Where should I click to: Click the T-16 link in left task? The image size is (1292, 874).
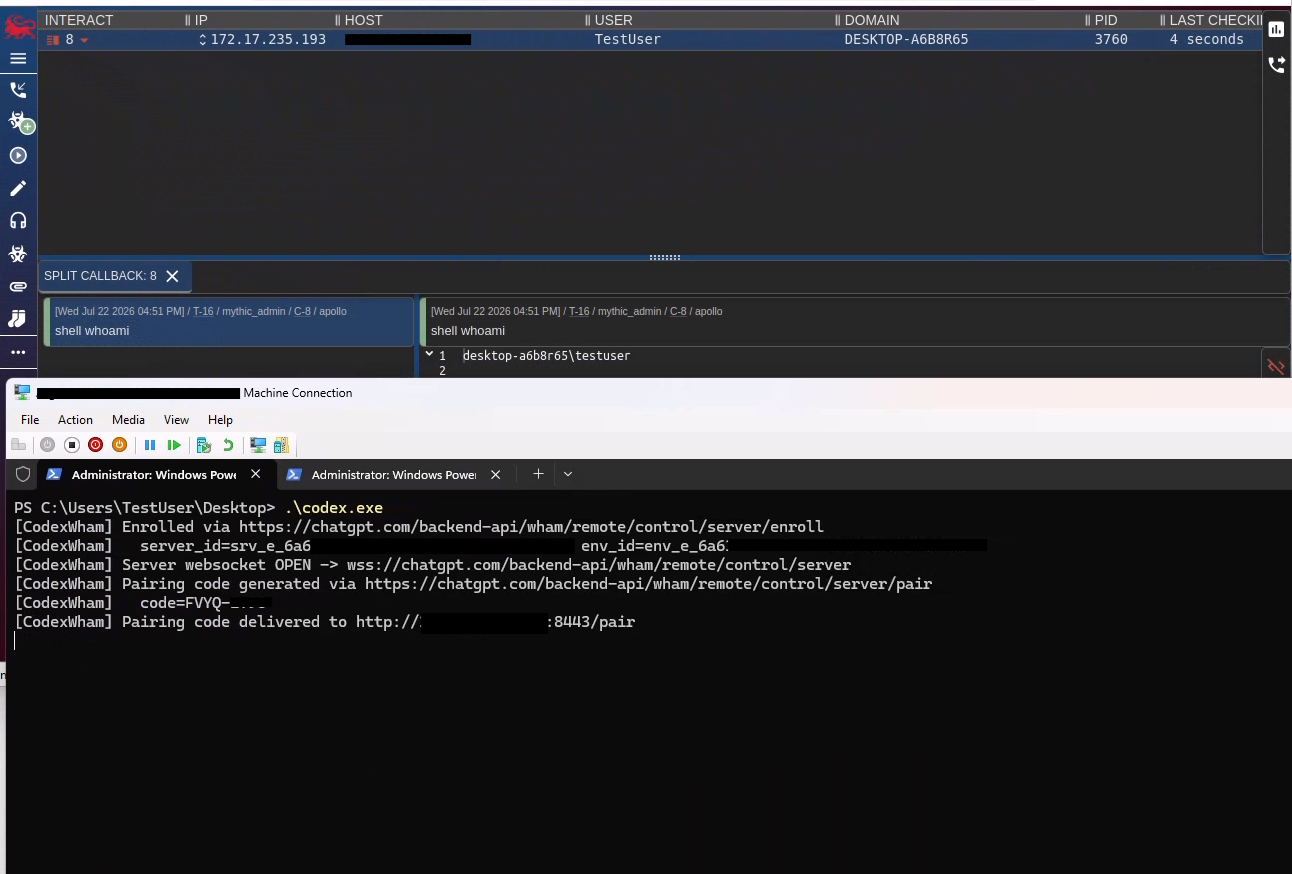(x=203, y=311)
